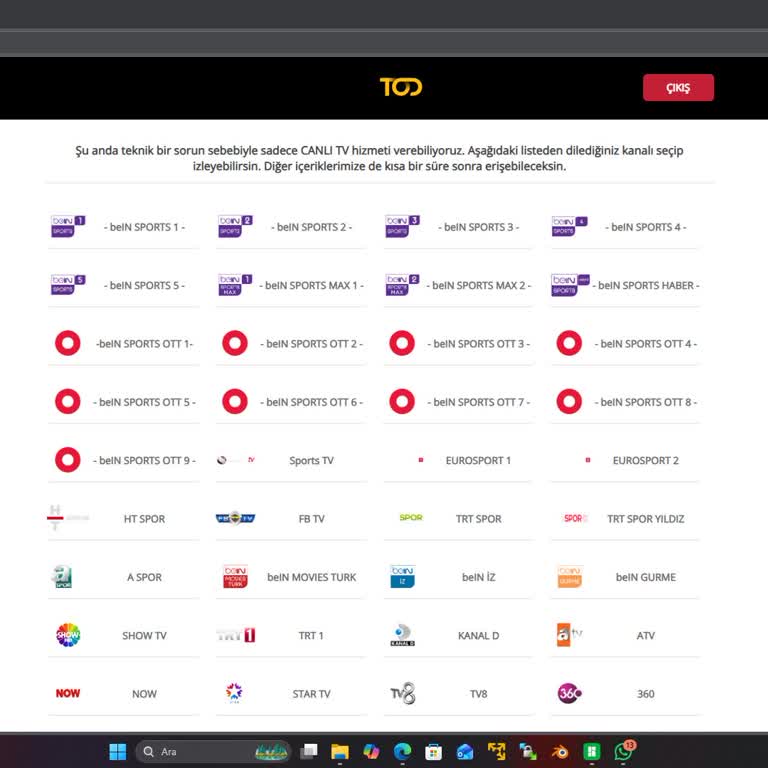Select "- beIN SPORTS HABER -" text

(x=646, y=285)
